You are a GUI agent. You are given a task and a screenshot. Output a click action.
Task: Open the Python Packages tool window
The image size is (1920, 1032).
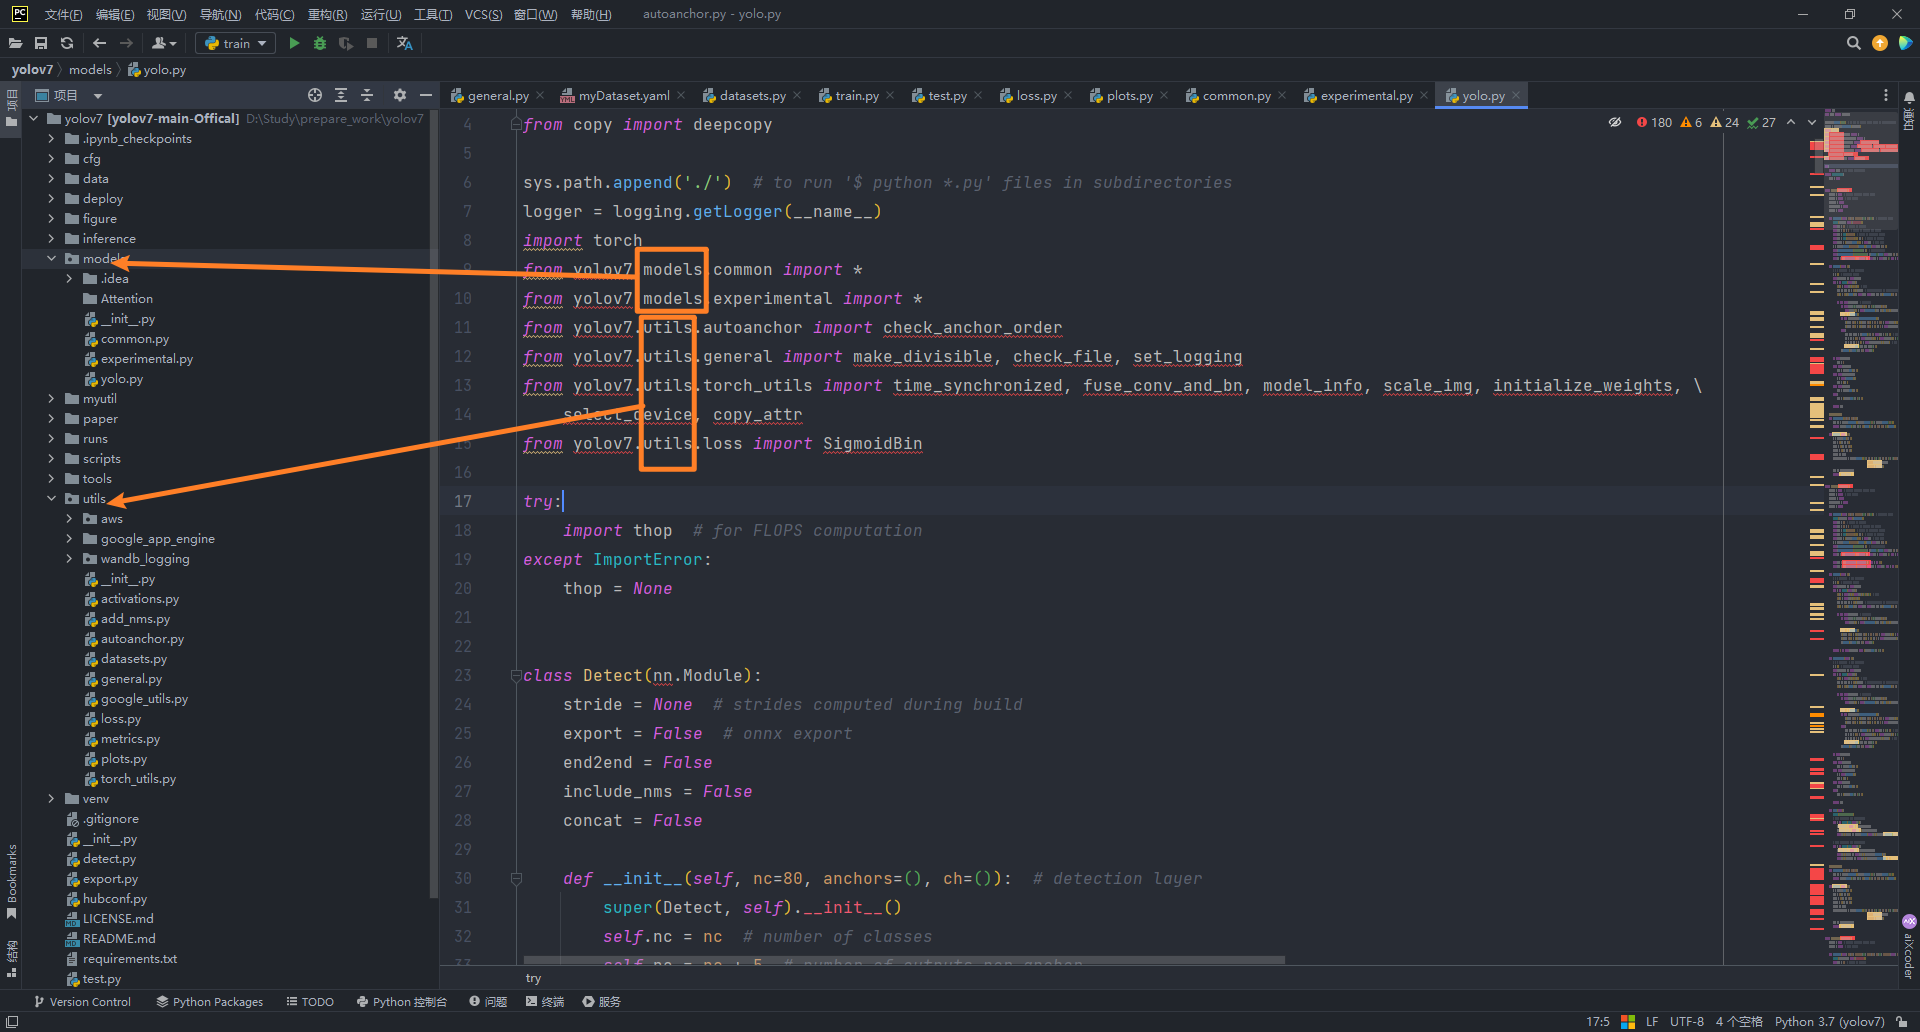pyautogui.click(x=209, y=1002)
